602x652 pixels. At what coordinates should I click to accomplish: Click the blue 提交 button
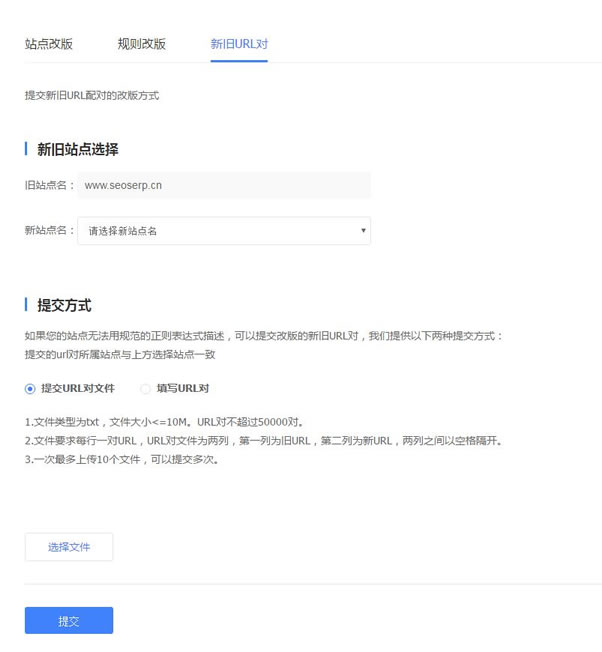[x=69, y=620]
